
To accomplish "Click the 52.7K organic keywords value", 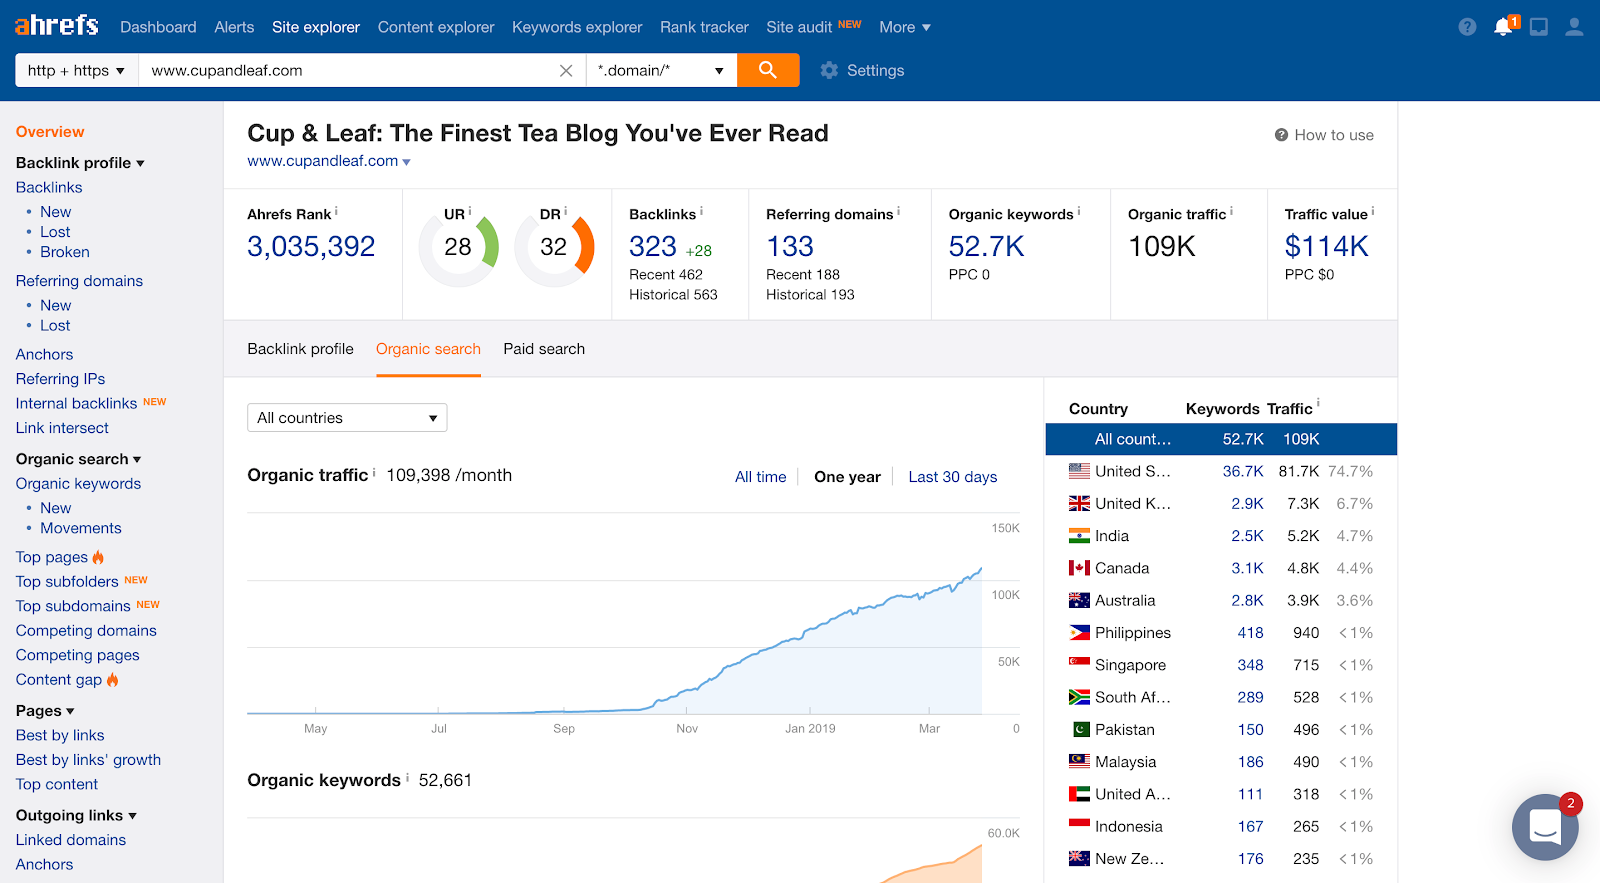I will point(986,247).
